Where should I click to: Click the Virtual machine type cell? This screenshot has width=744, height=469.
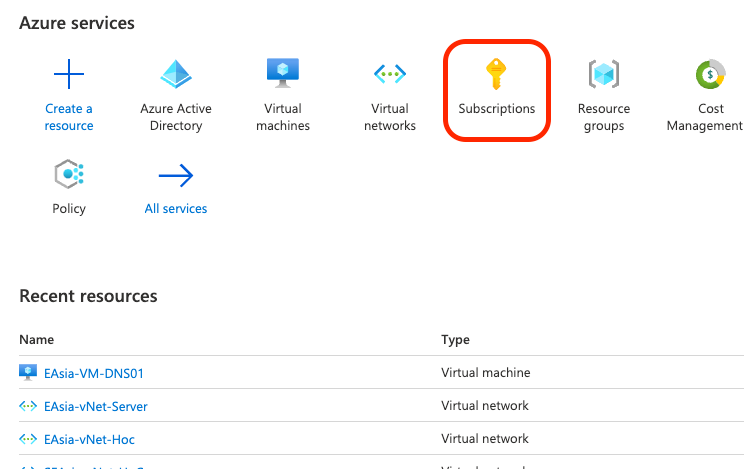click(485, 373)
